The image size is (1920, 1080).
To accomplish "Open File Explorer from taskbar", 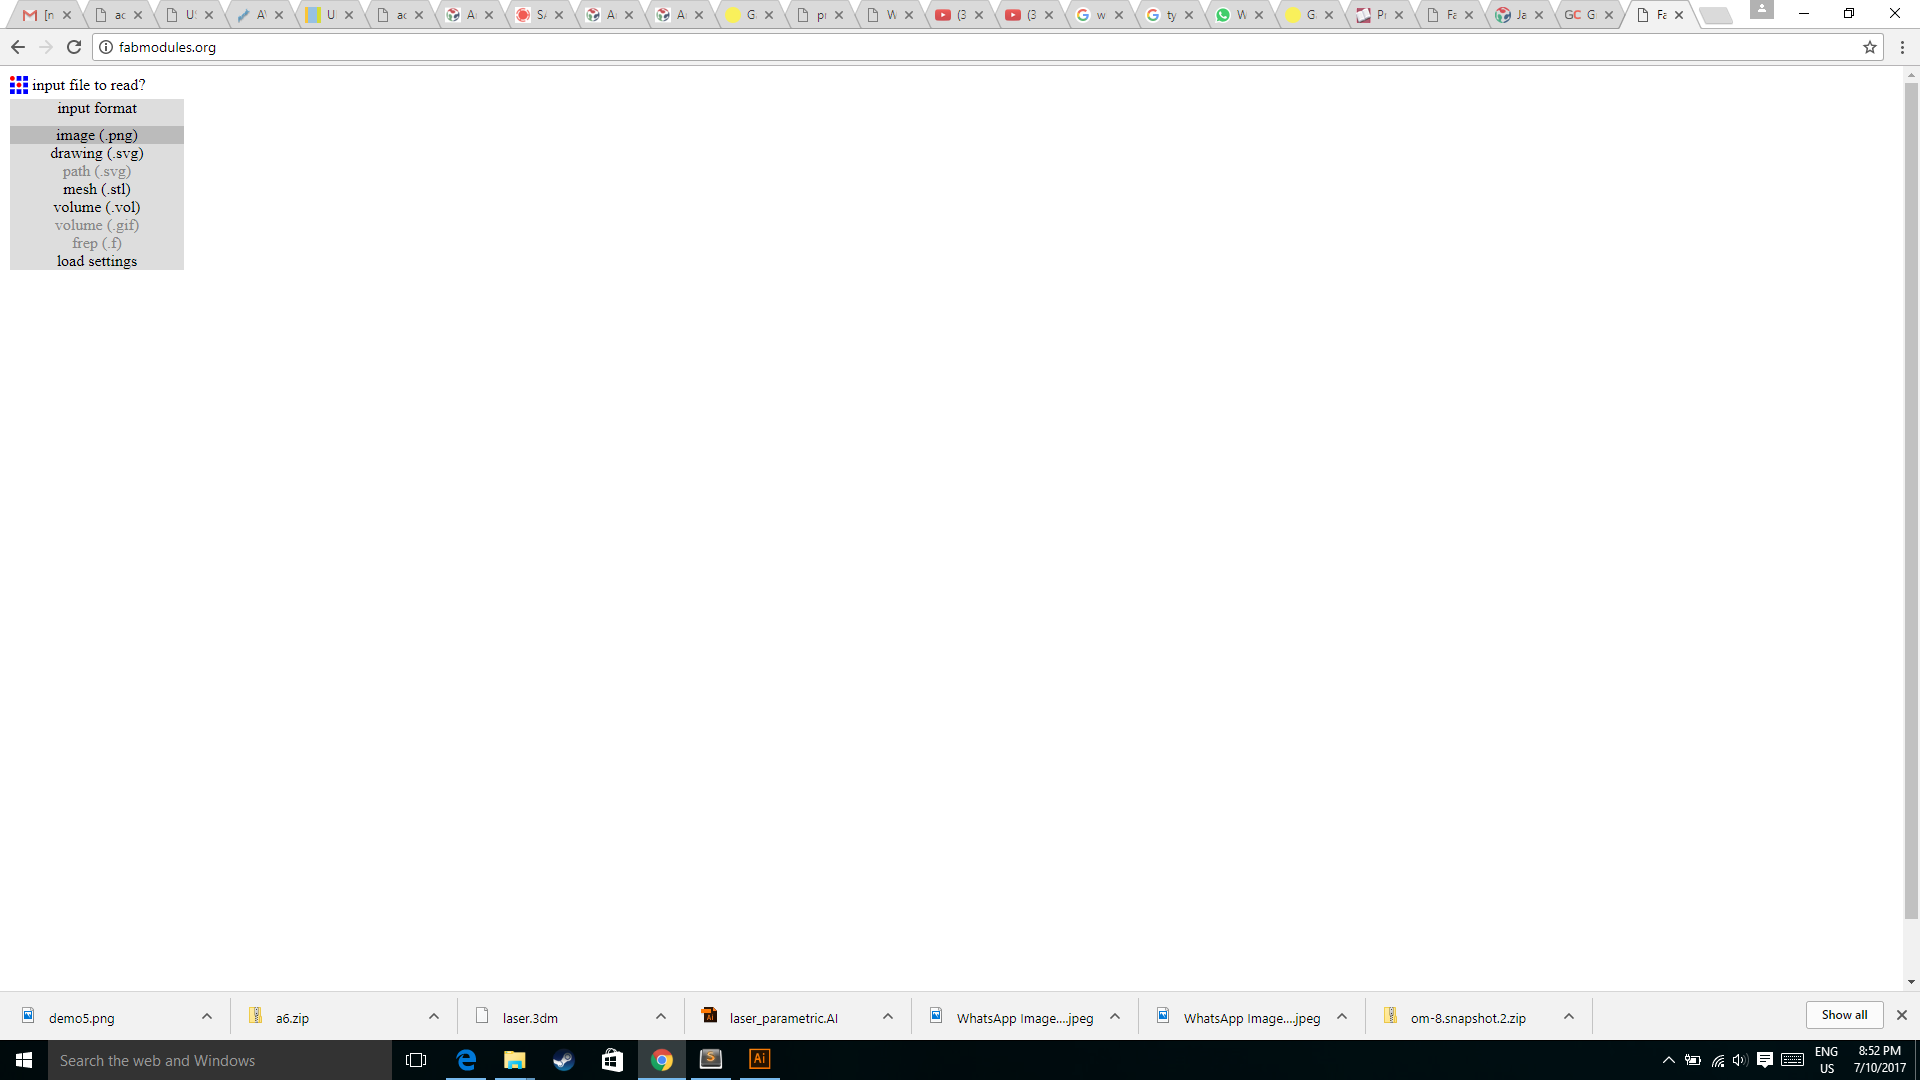I will pyautogui.click(x=514, y=1060).
